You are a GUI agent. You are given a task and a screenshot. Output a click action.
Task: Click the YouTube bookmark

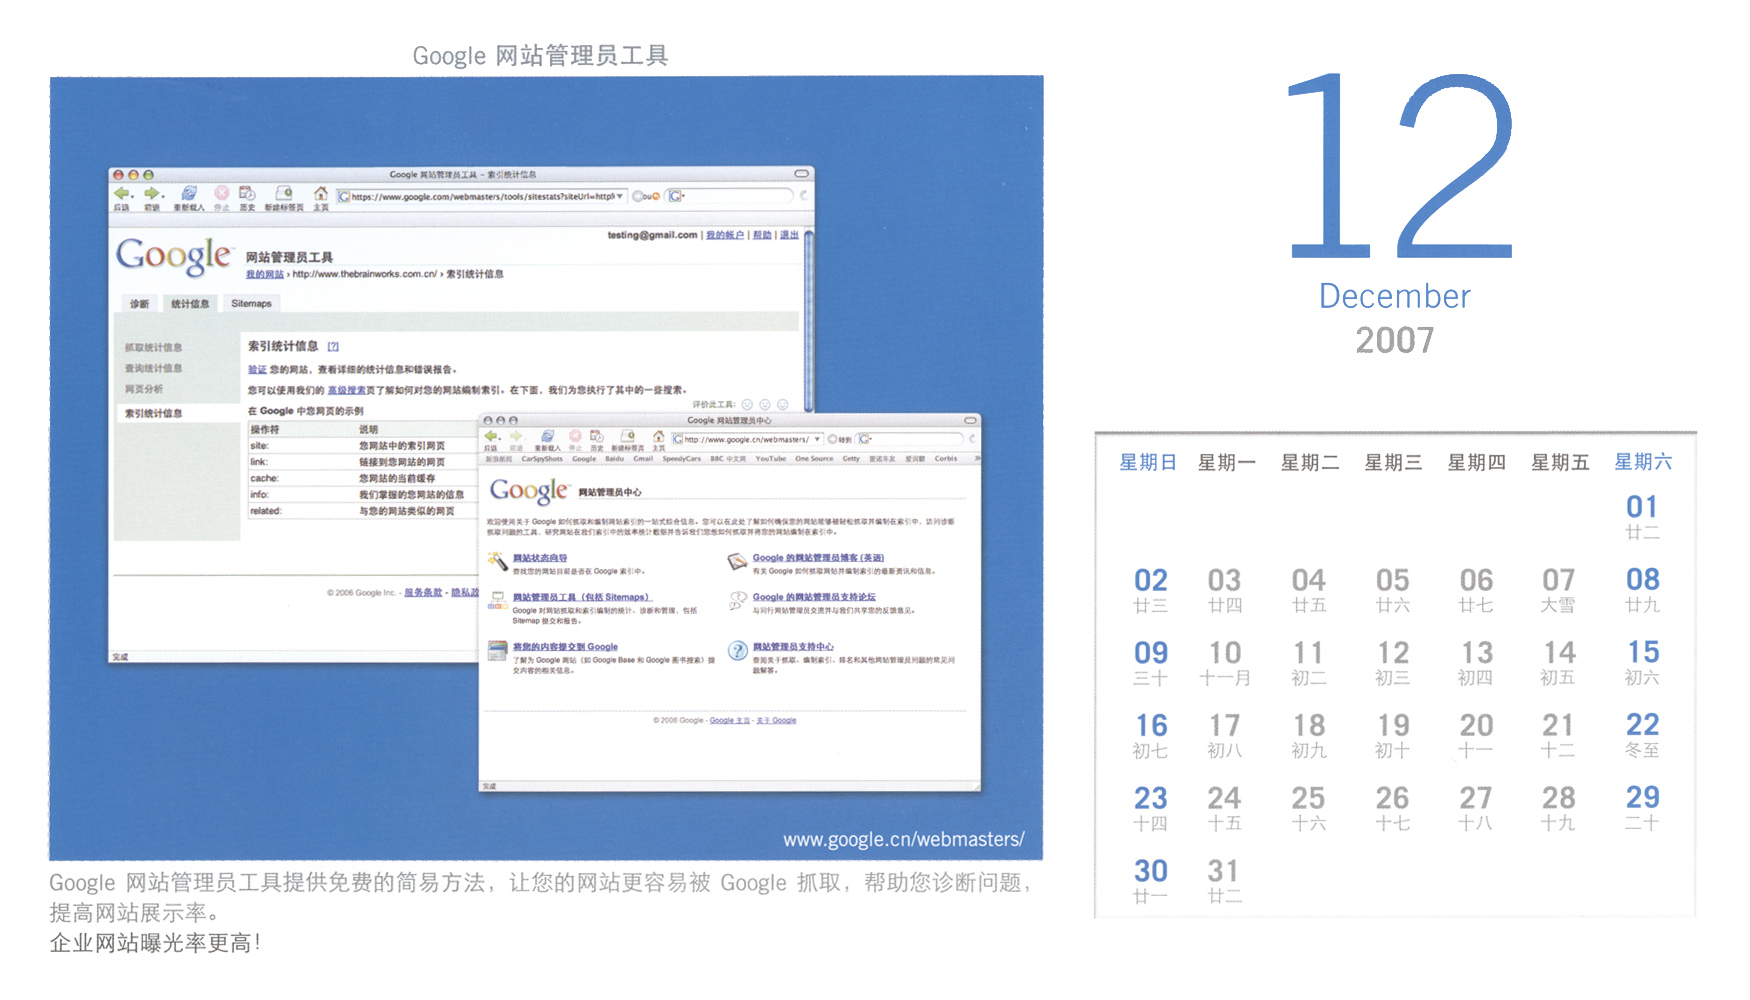(x=771, y=459)
